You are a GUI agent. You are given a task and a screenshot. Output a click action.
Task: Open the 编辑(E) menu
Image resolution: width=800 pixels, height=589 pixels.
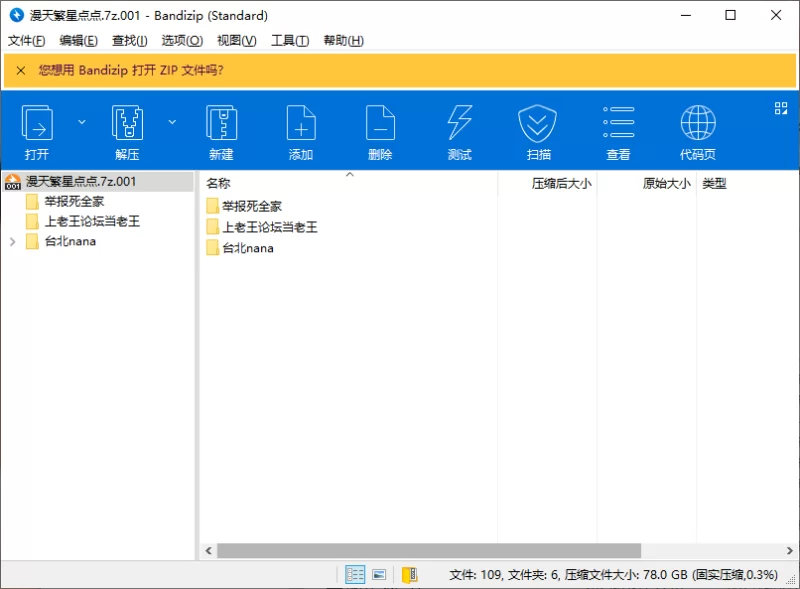tap(79, 40)
